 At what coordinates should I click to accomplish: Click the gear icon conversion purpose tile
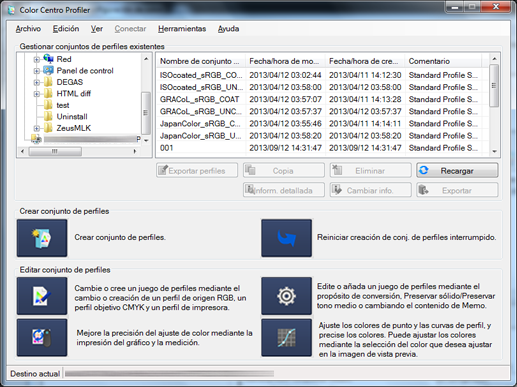coord(286,296)
